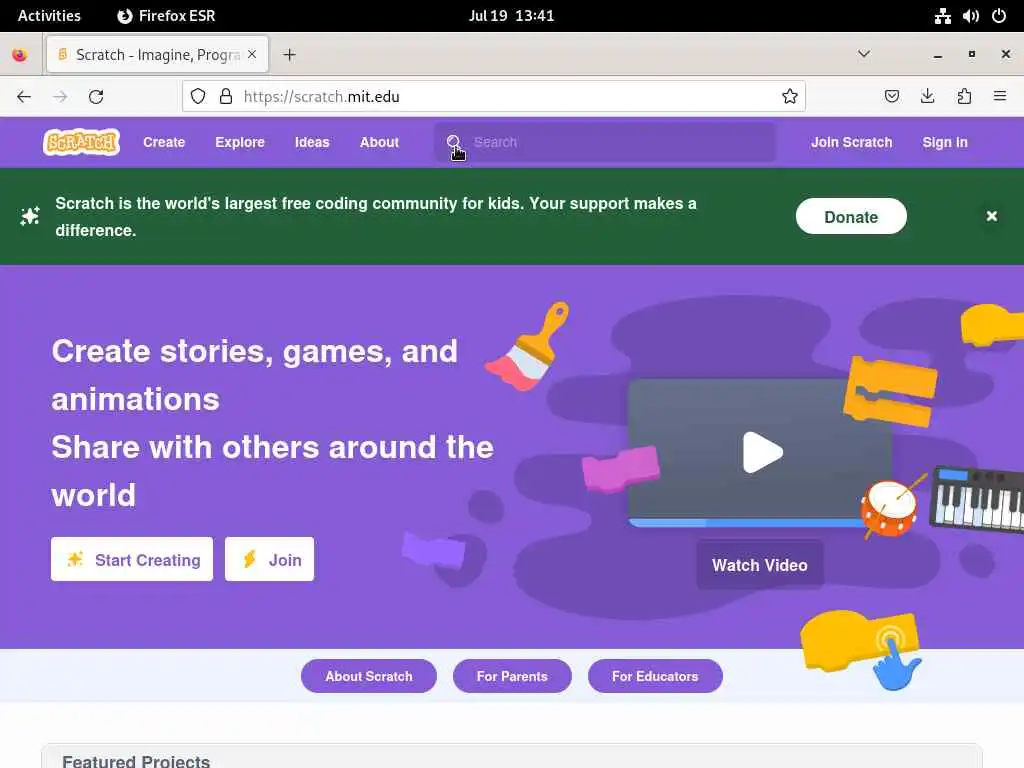Image resolution: width=1024 pixels, height=768 pixels.
Task: Close the Scratch browser tab
Action: click(x=252, y=55)
